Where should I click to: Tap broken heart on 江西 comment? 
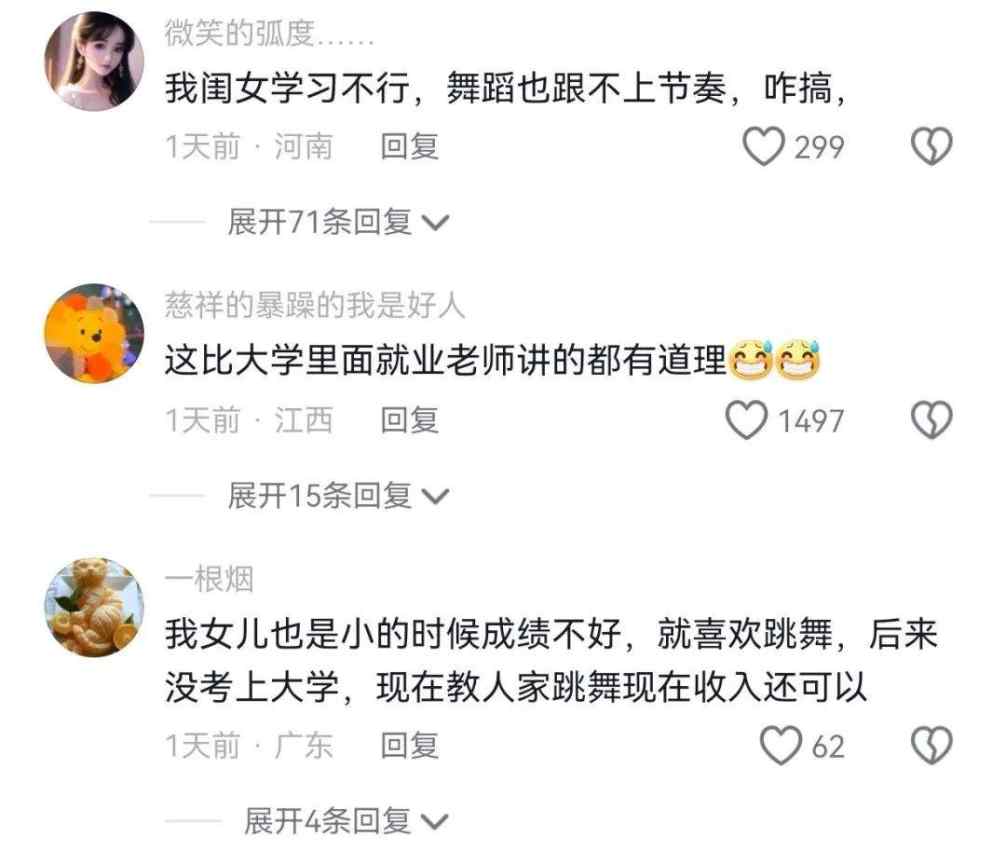(x=932, y=421)
